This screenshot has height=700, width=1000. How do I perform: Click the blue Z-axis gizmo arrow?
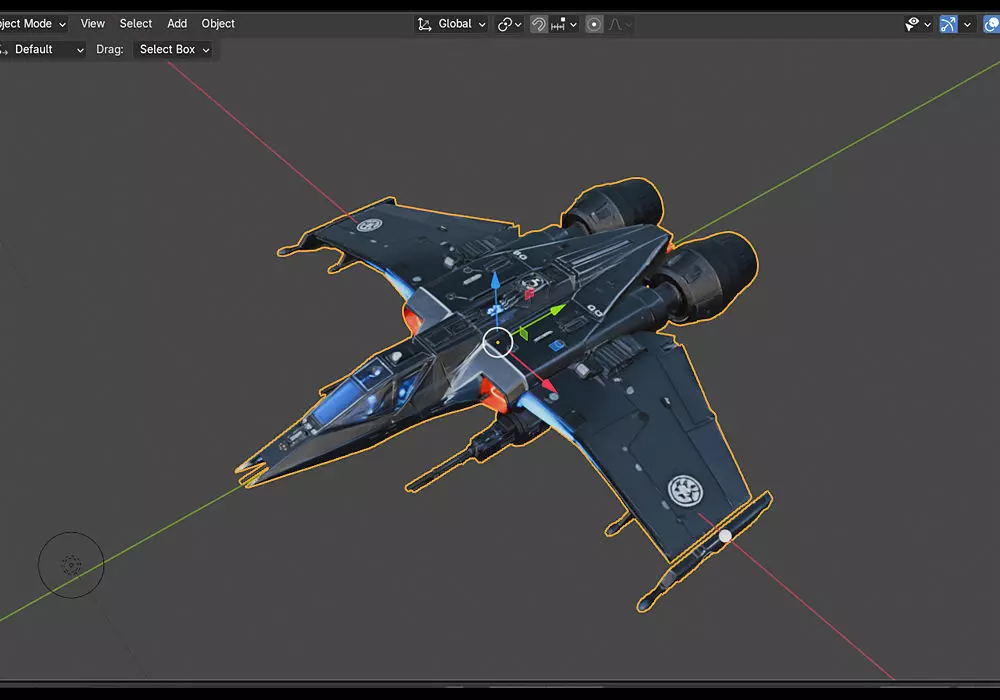(495, 282)
